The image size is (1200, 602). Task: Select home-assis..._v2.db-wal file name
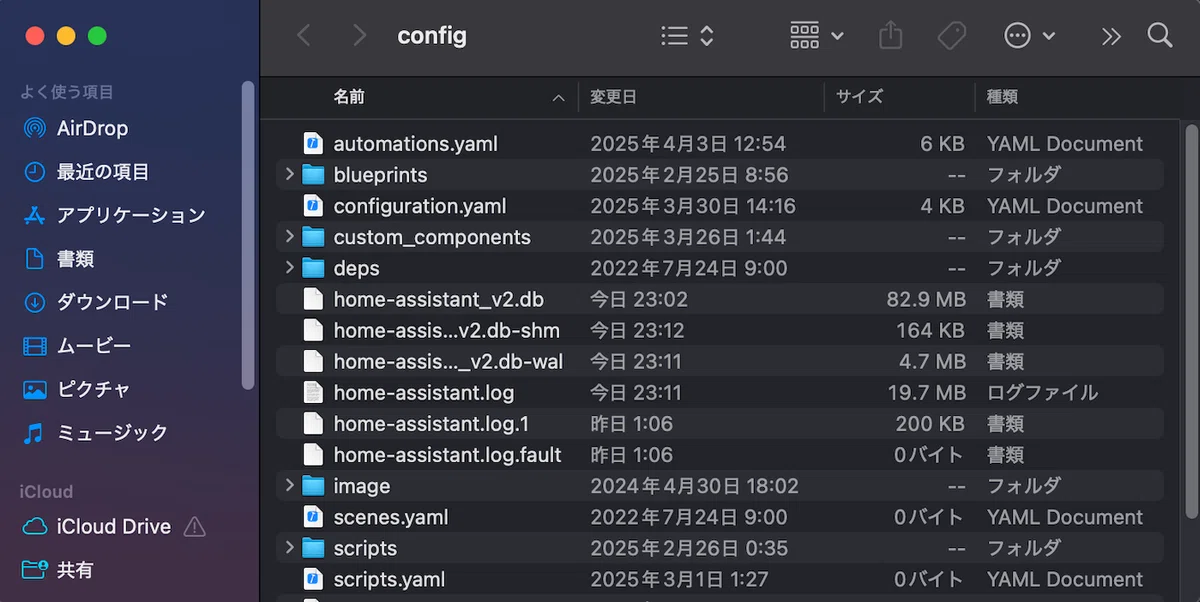click(449, 361)
